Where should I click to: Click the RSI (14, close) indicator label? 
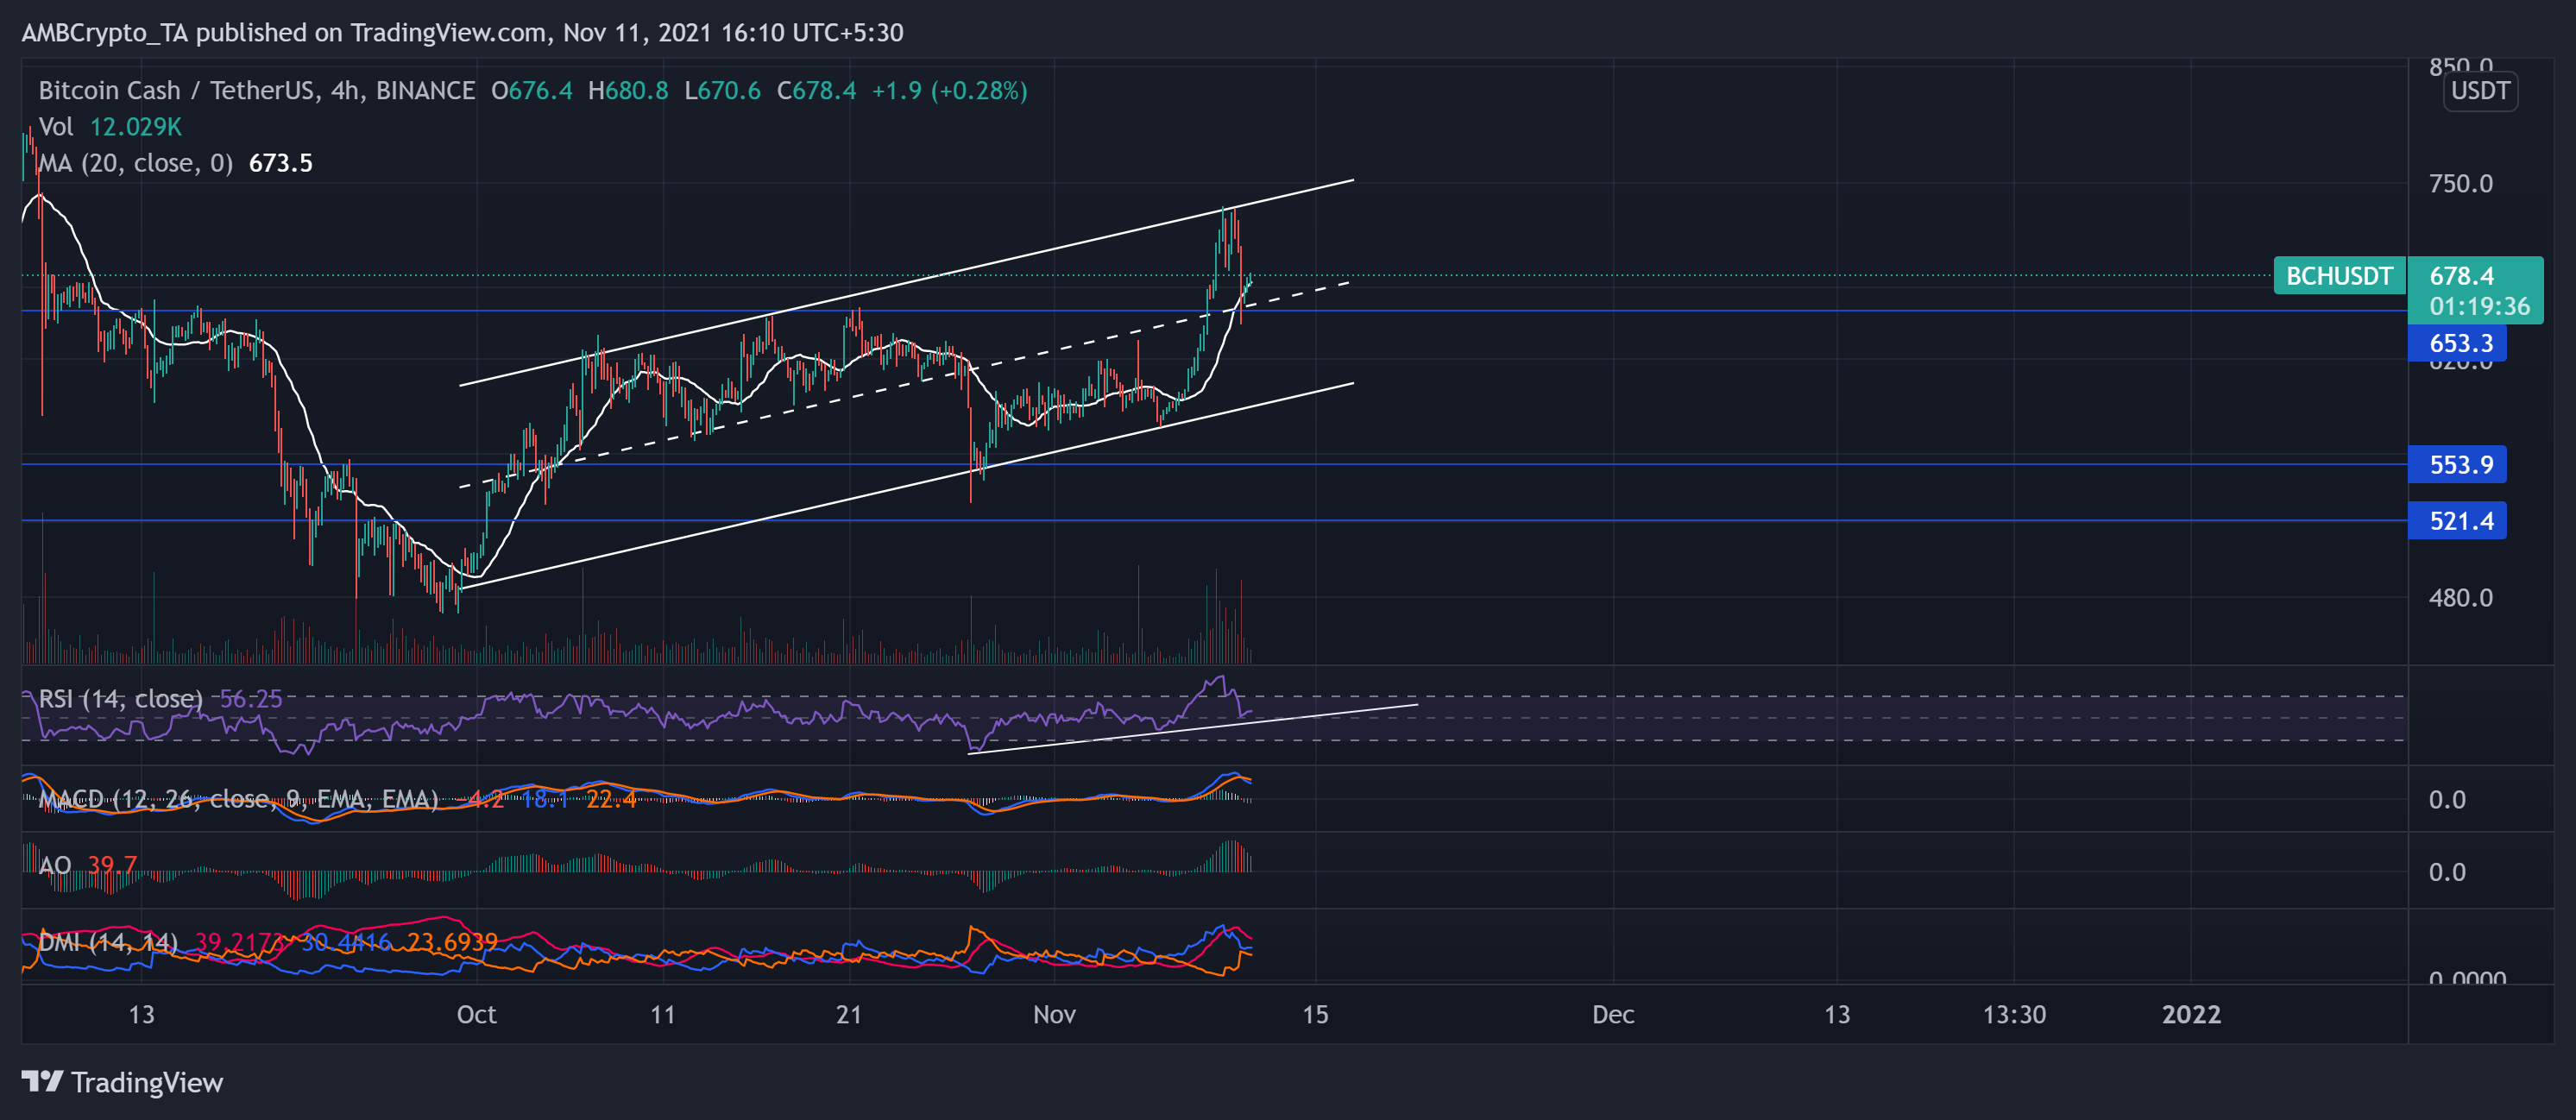click(x=120, y=698)
